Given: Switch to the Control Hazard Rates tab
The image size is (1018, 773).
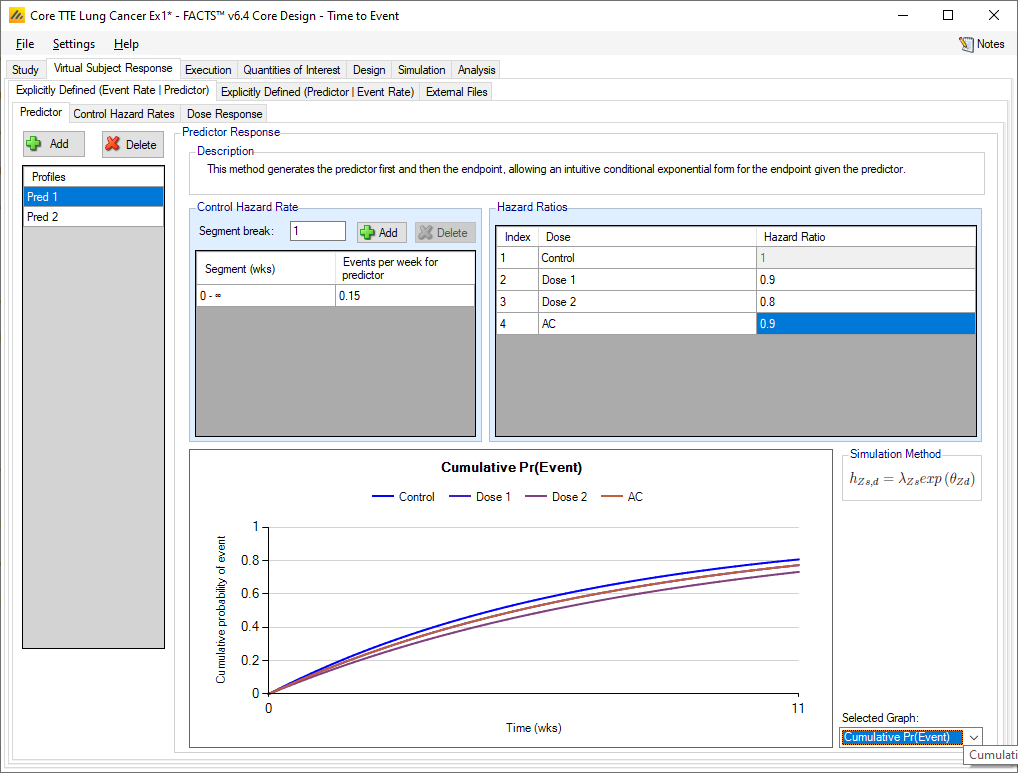Looking at the screenshot, I should click(x=124, y=114).
